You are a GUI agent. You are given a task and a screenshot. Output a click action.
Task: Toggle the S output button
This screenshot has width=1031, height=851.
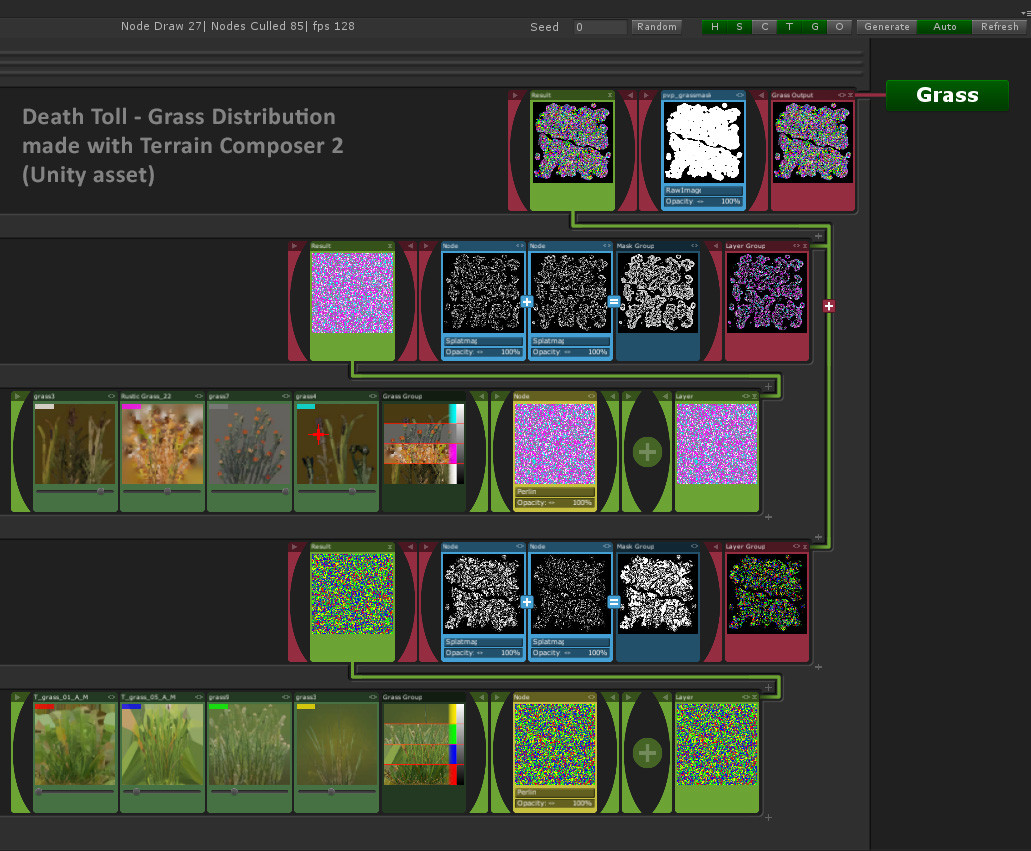740,27
